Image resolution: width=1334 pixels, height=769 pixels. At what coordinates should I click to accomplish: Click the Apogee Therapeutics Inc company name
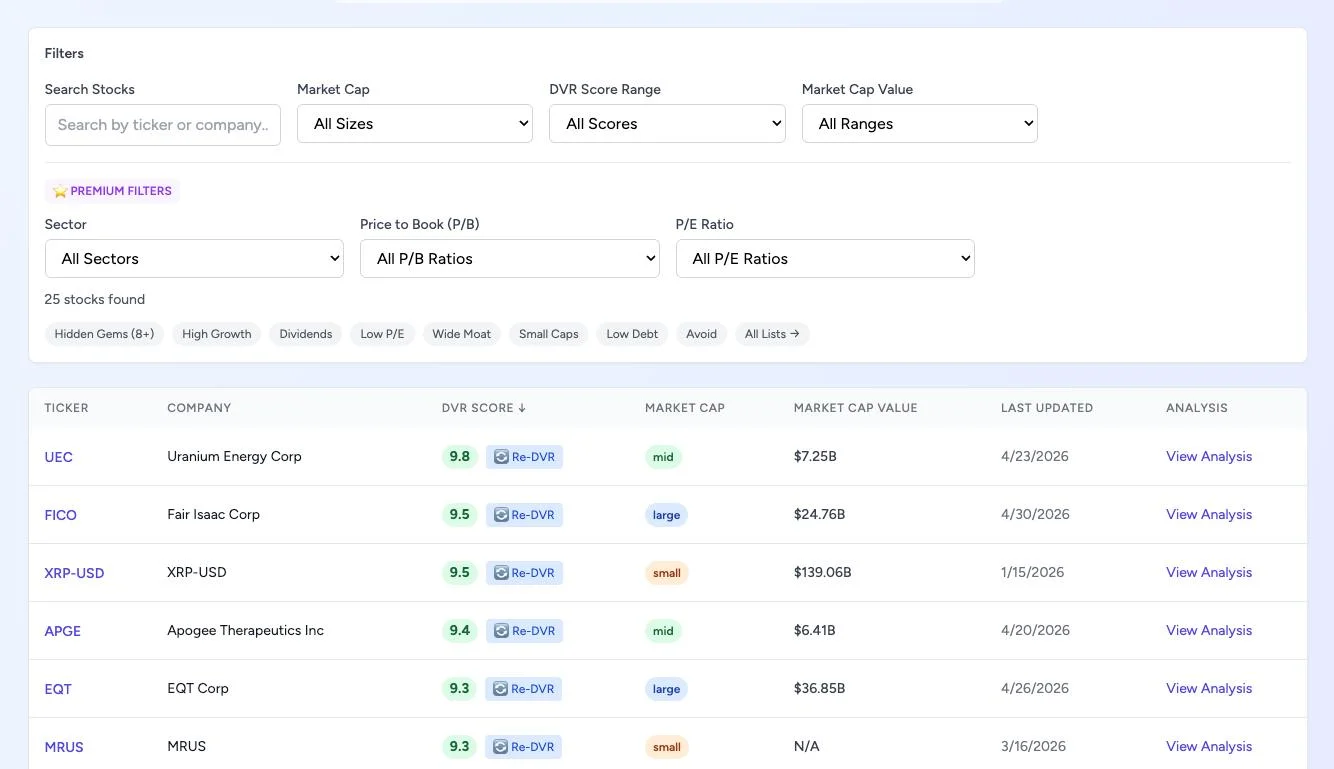246,630
